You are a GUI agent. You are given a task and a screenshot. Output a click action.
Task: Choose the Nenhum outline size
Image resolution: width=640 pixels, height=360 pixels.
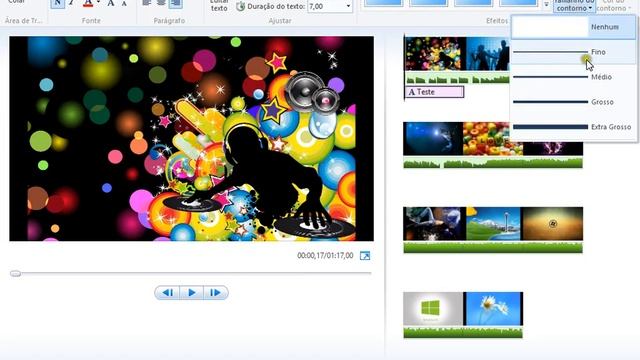tap(573, 27)
